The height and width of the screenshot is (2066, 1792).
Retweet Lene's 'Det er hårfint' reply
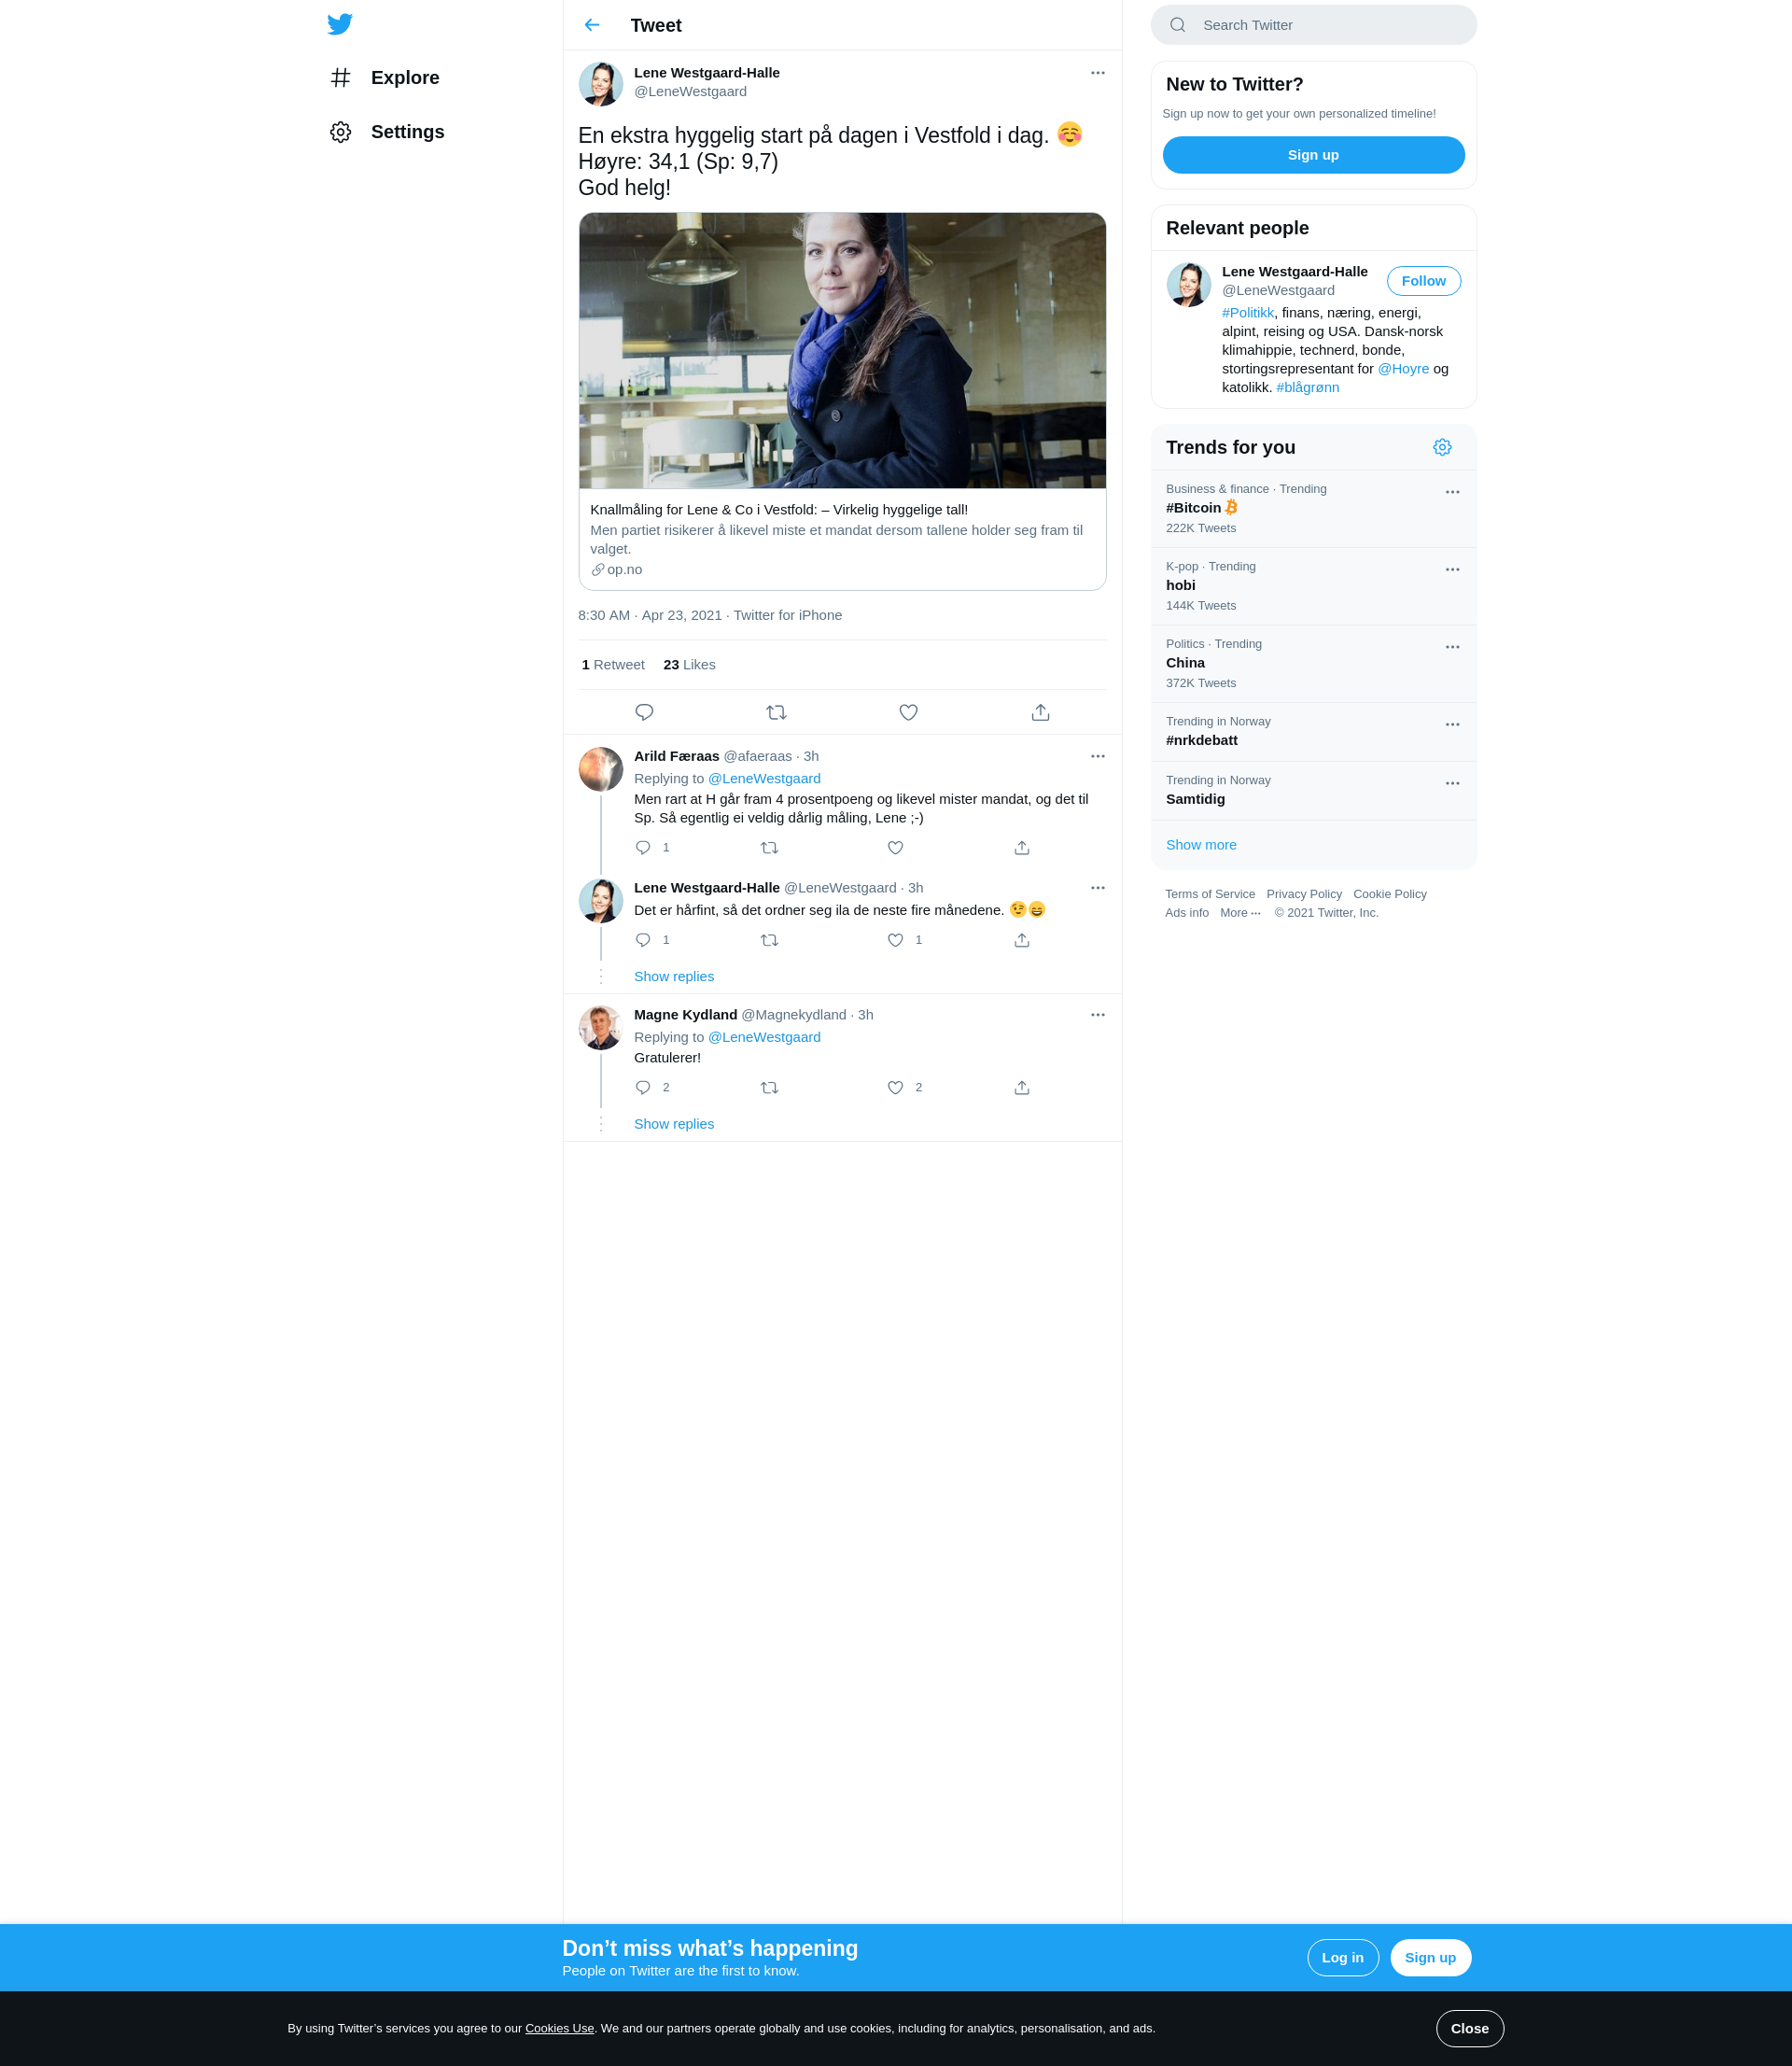(x=769, y=940)
